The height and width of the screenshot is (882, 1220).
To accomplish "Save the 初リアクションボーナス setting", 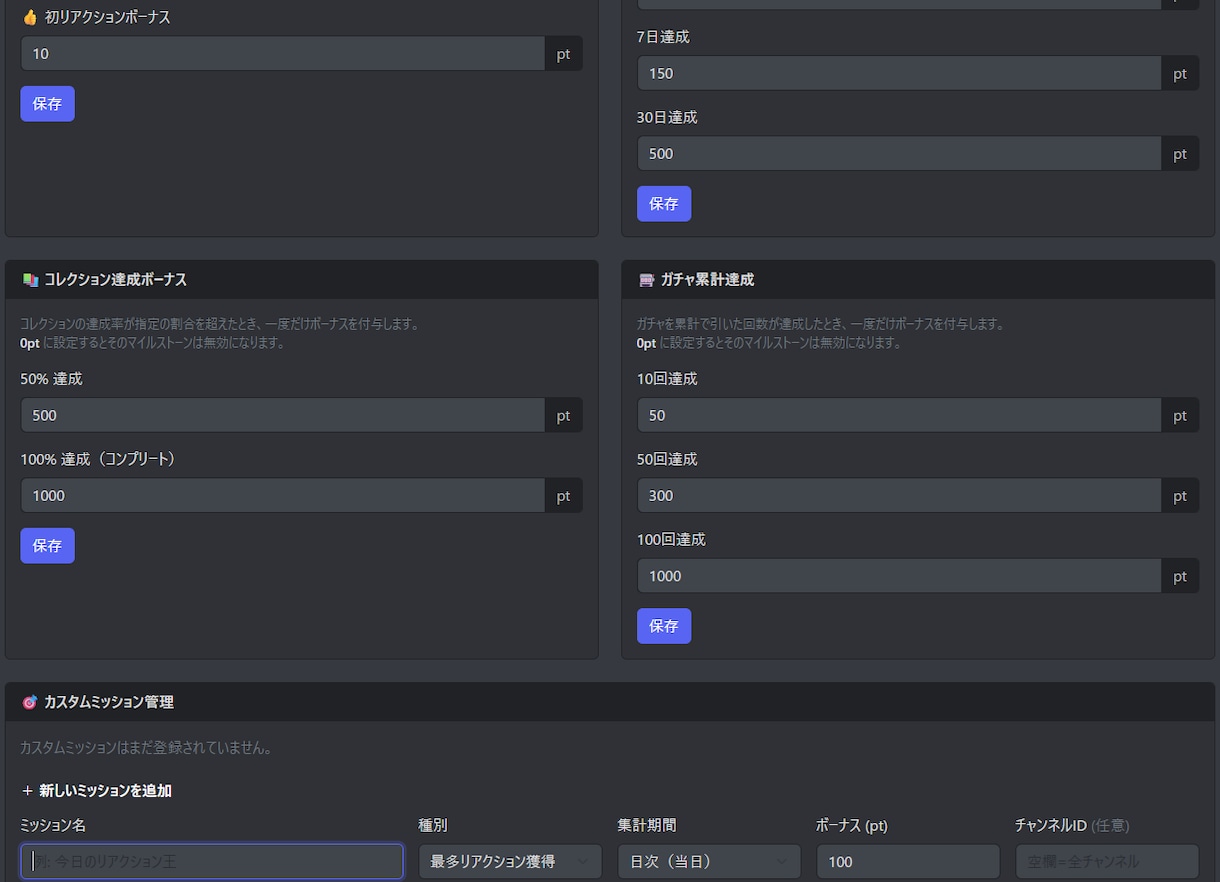I will (47, 104).
